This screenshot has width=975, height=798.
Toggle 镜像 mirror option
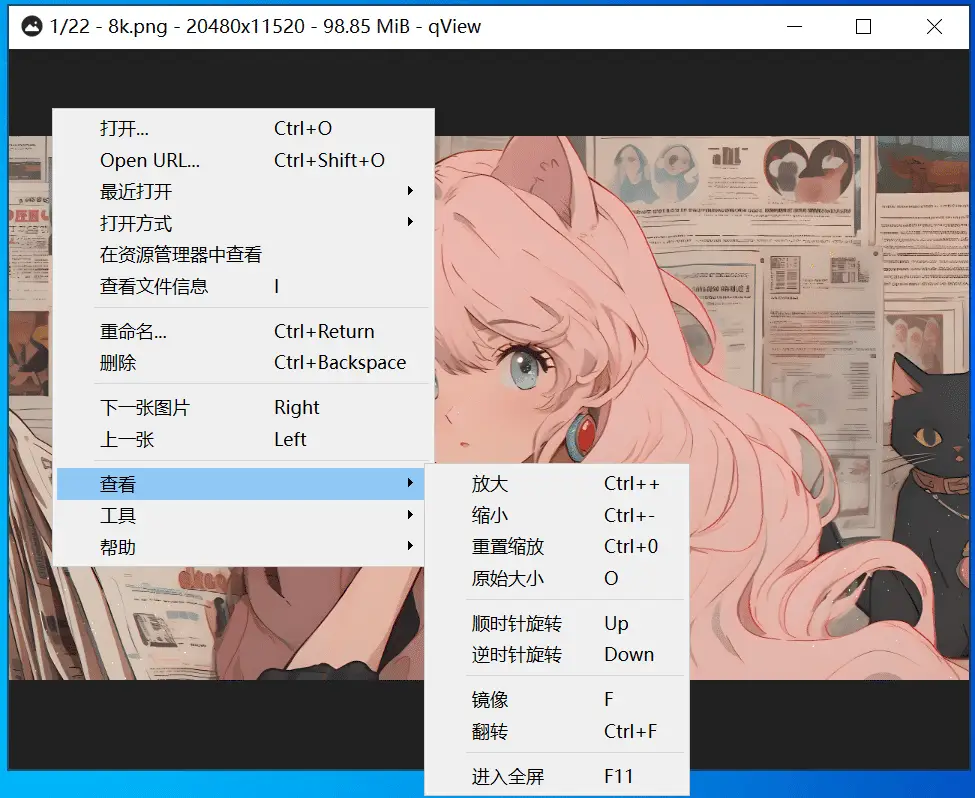(x=490, y=700)
